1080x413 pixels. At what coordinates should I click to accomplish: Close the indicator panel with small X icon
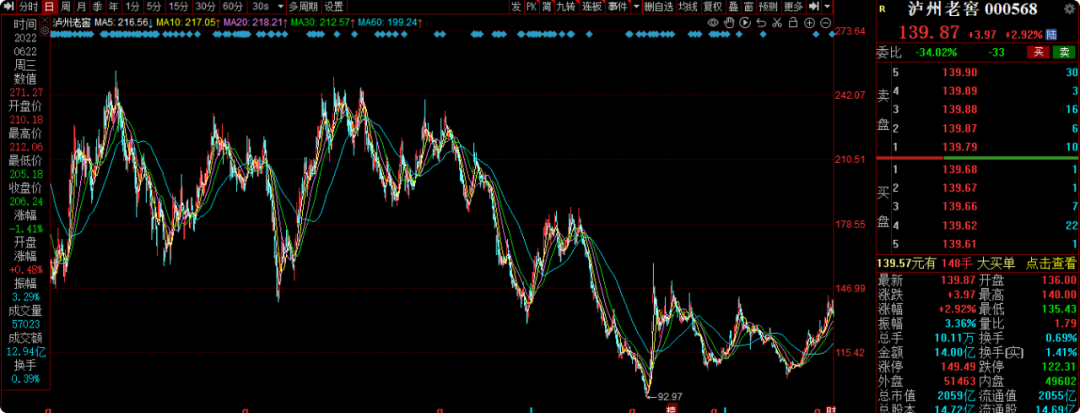coord(45,19)
